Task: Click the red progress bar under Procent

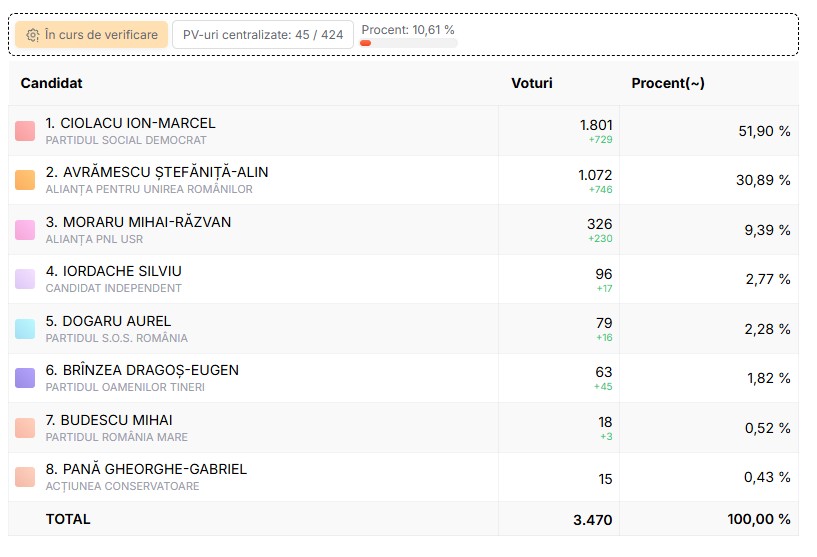Action: point(366,43)
